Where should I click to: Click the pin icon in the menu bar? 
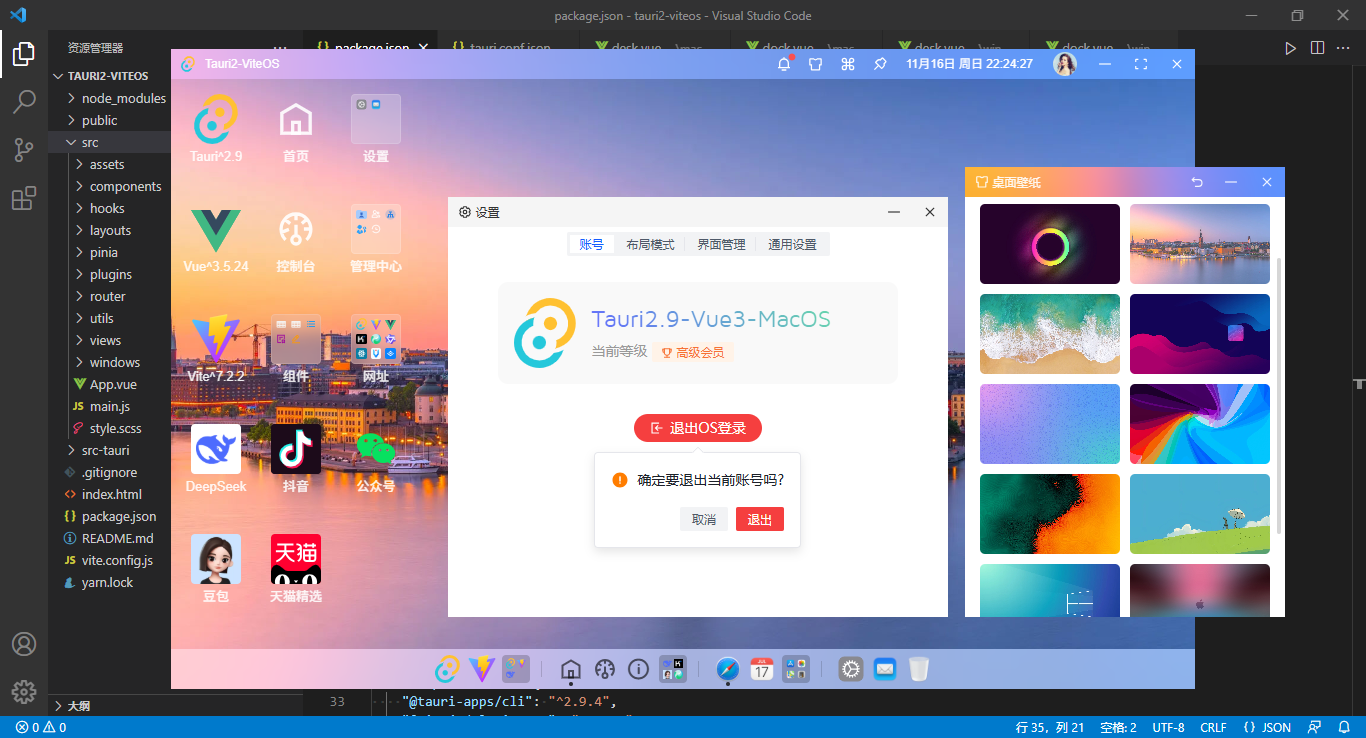coord(880,63)
